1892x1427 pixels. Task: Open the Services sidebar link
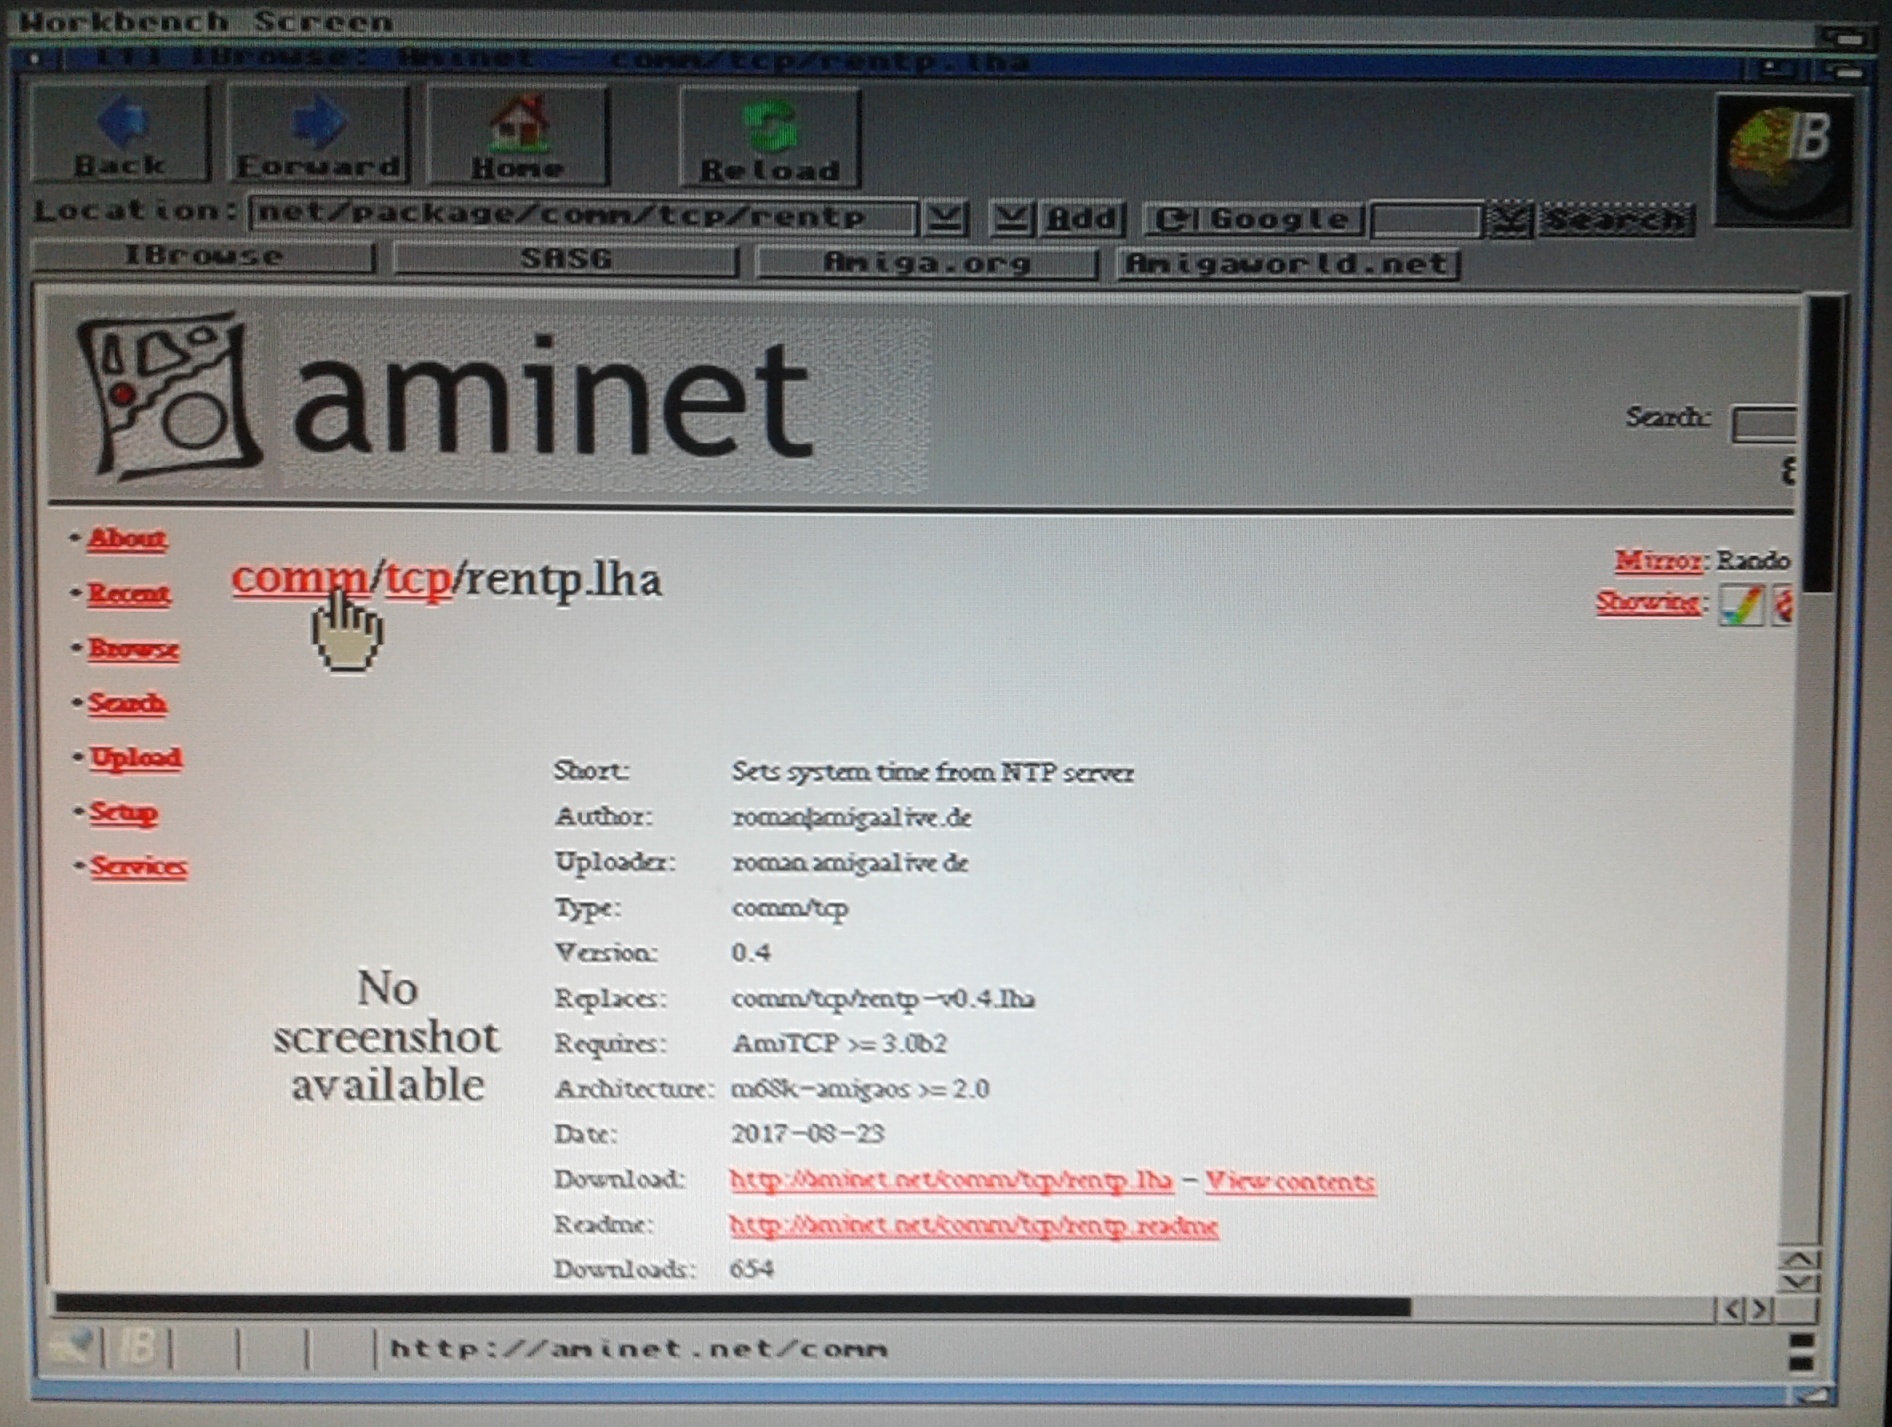coord(139,866)
